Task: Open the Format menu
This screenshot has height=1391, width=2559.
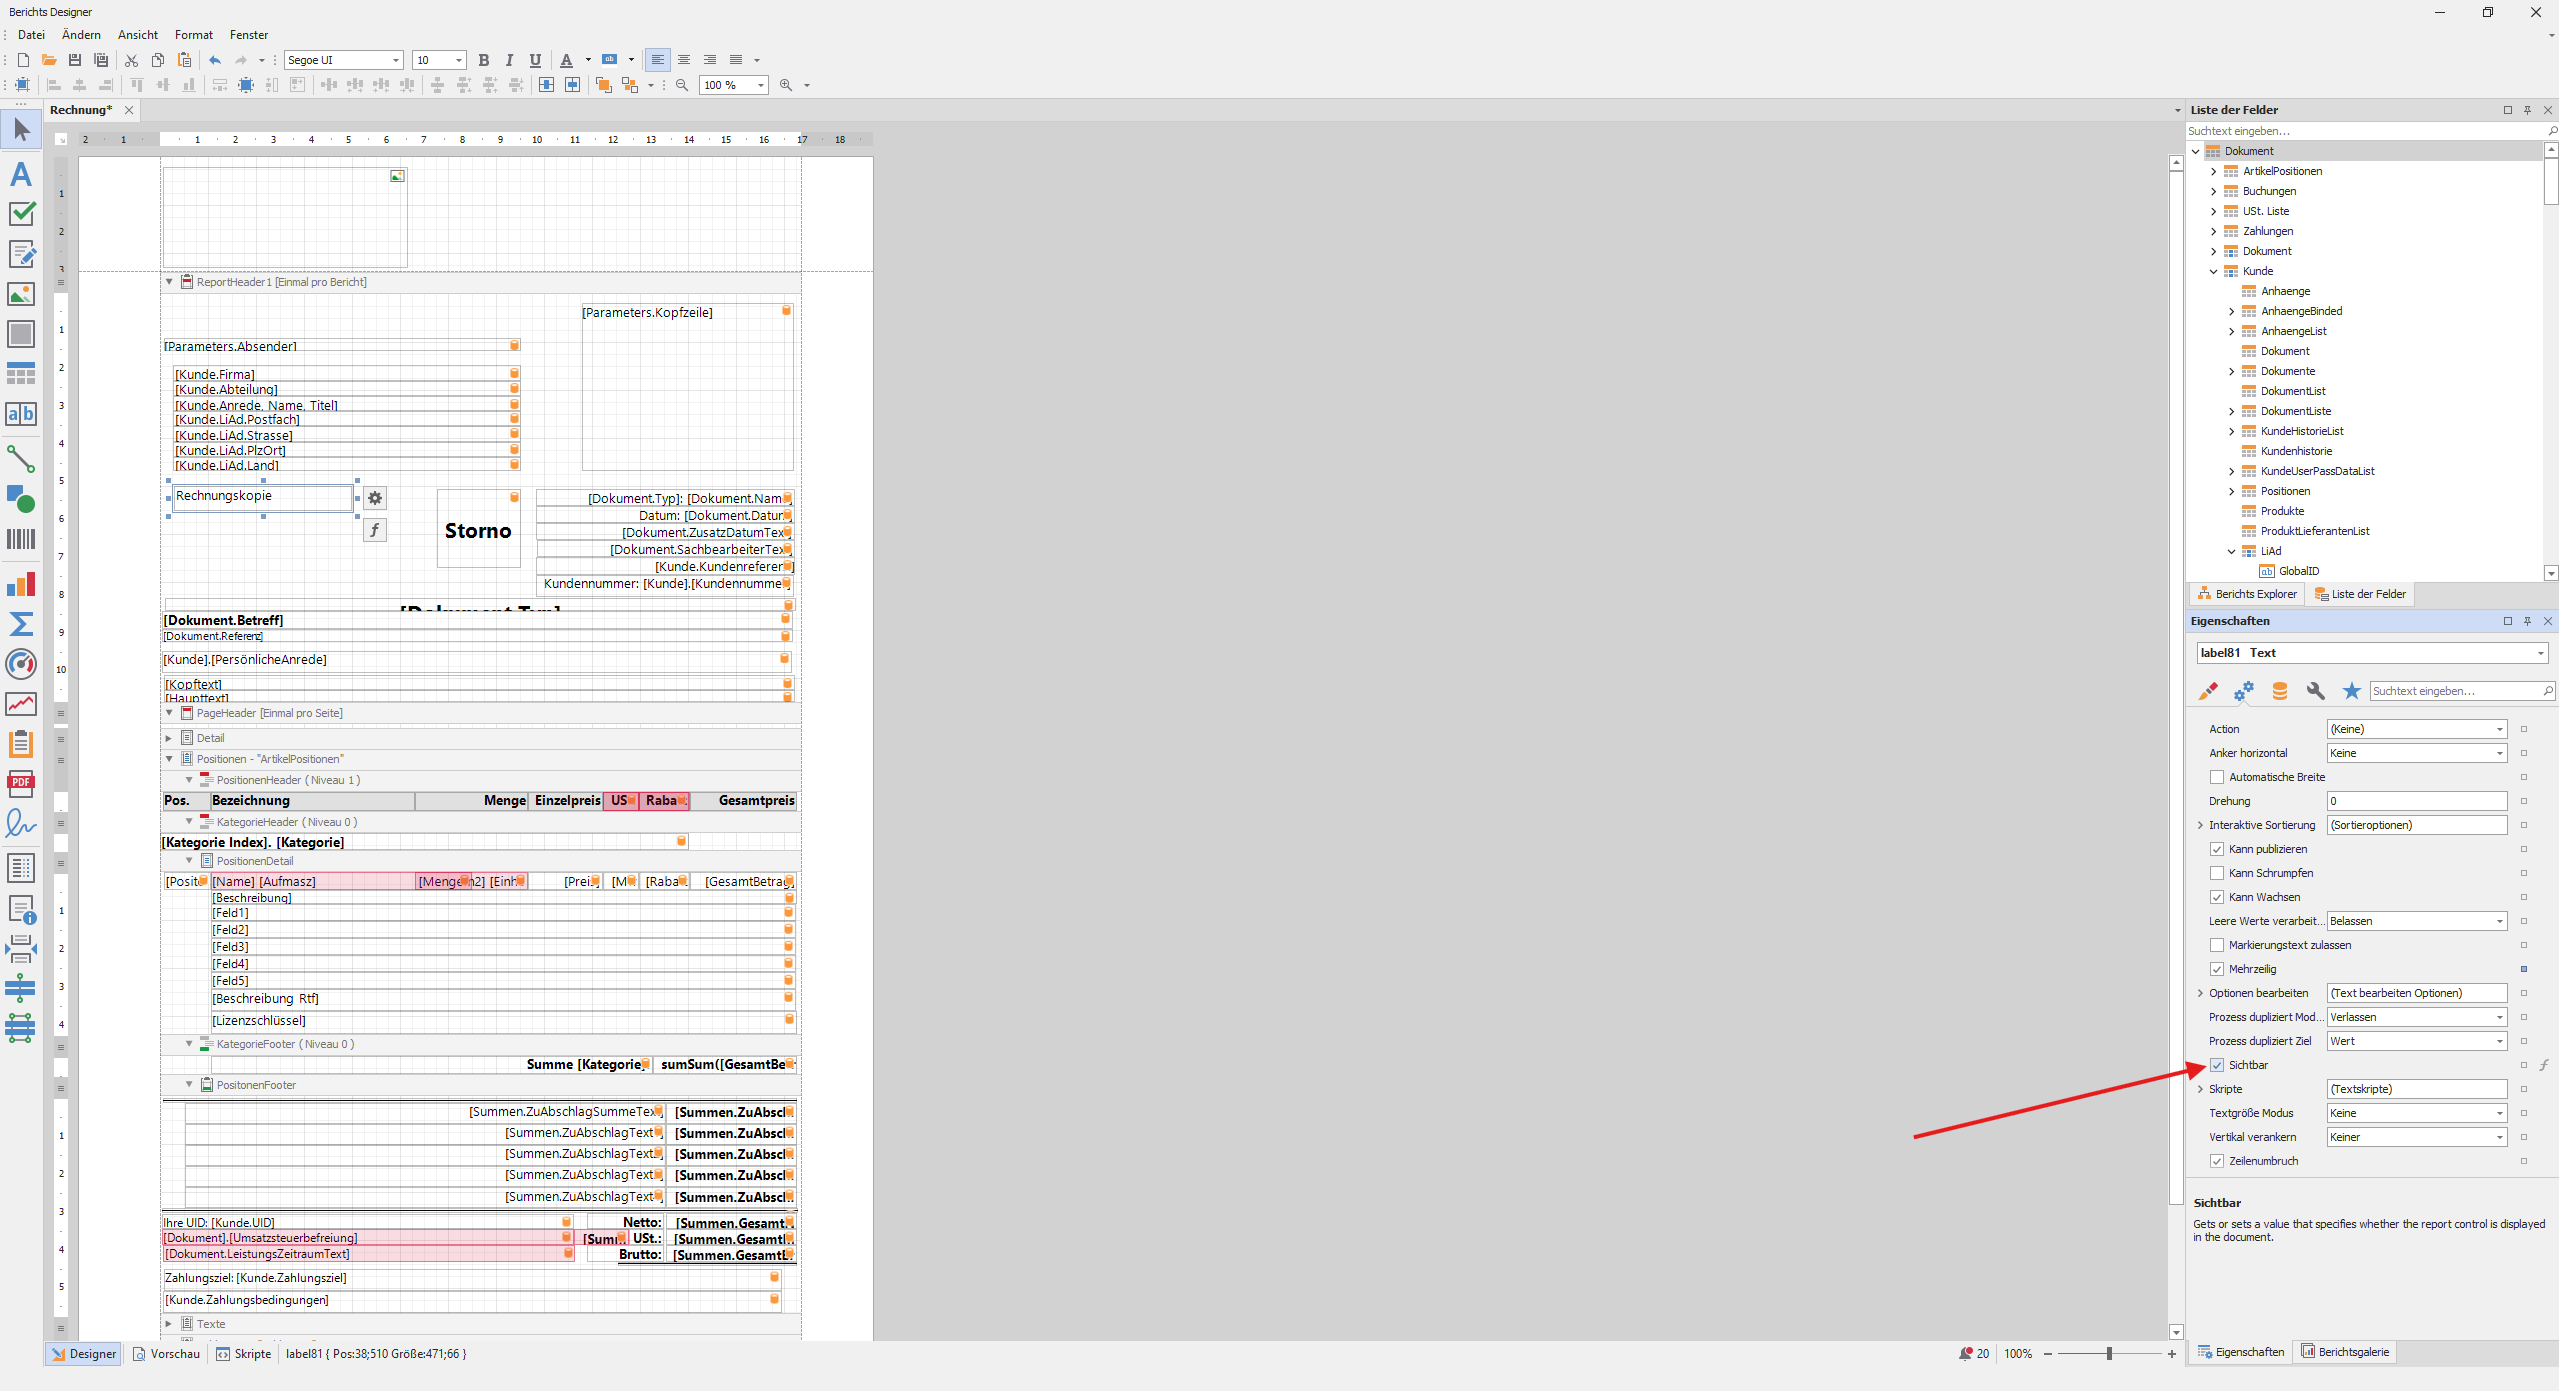Action: pyautogui.click(x=193, y=35)
